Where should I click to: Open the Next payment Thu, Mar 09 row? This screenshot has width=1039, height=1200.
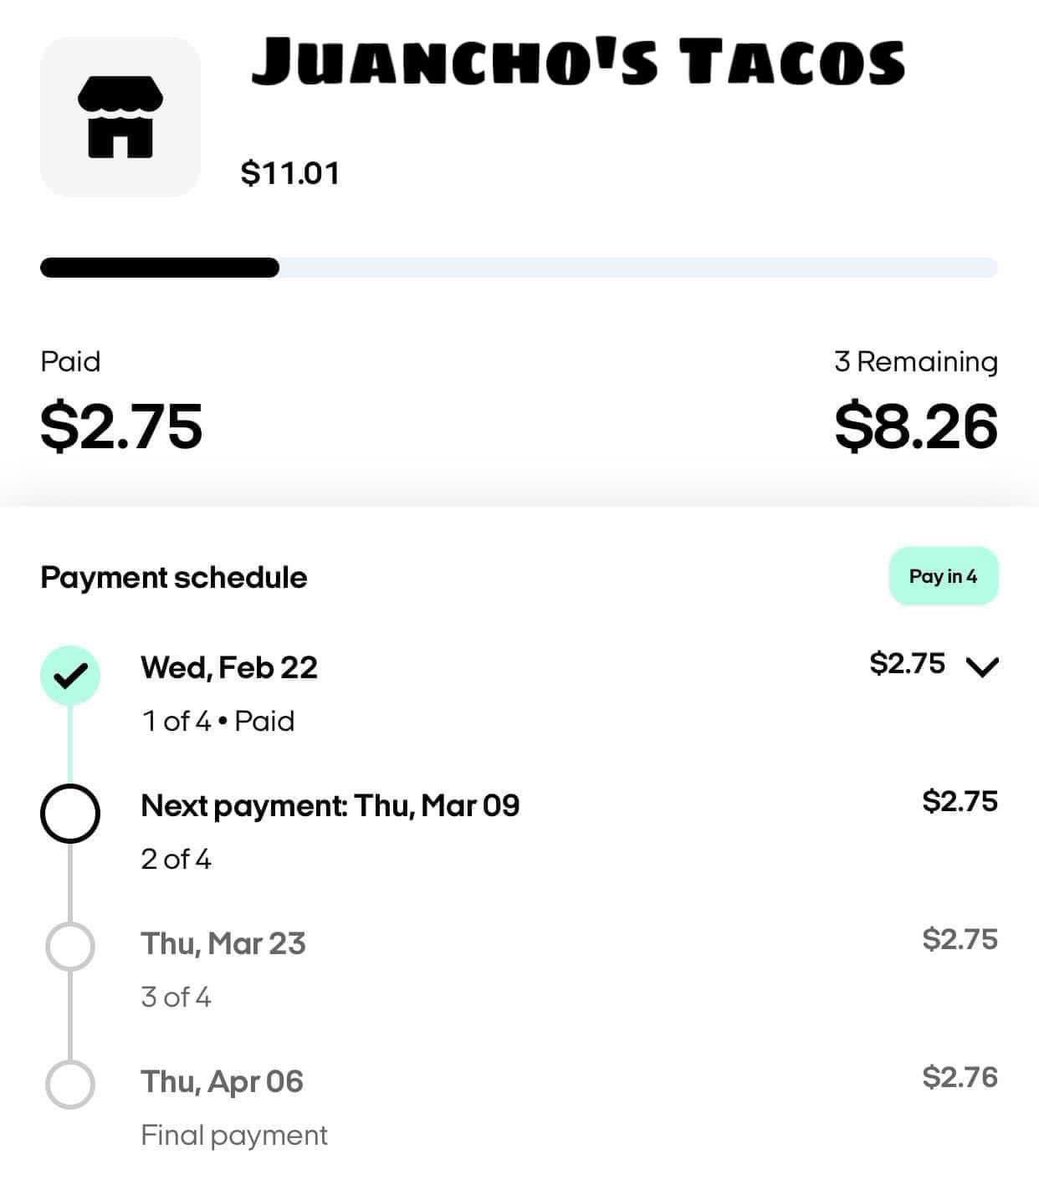point(519,830)
